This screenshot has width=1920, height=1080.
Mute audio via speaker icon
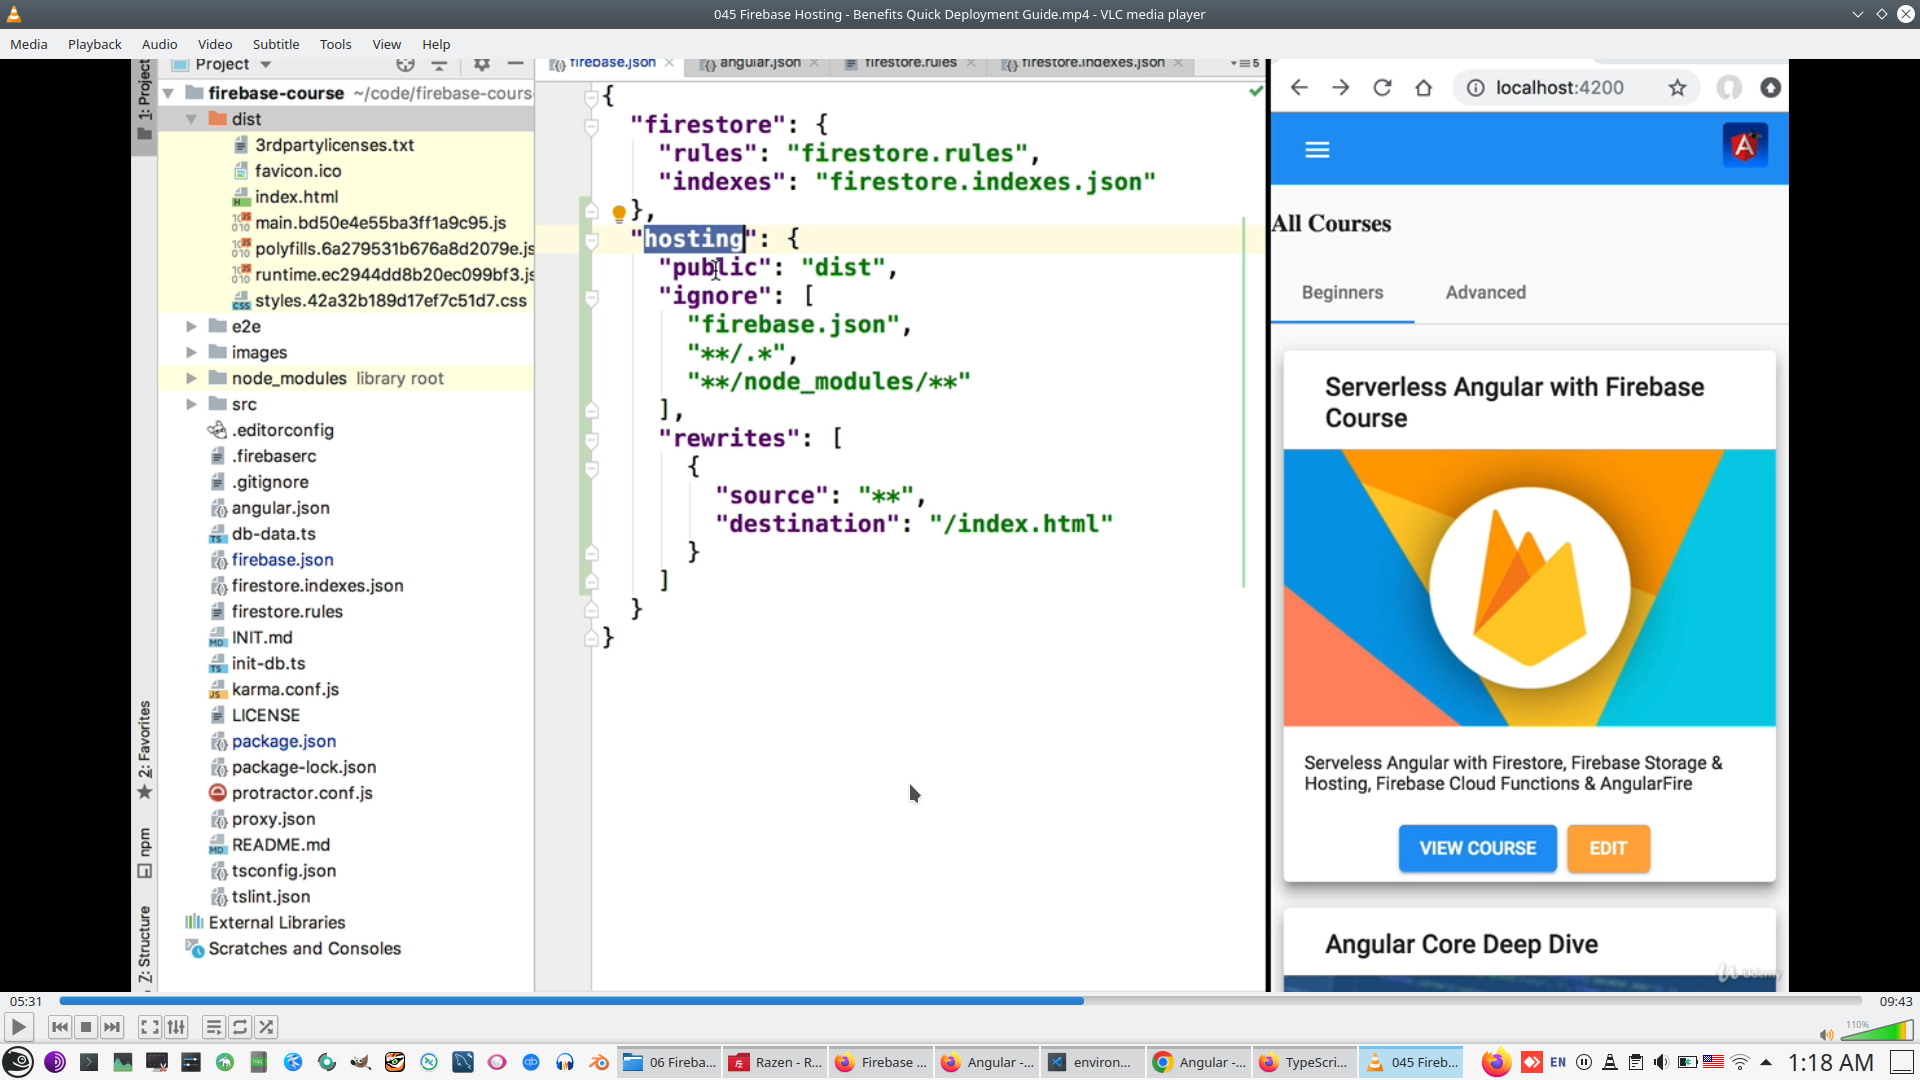1826,1035
